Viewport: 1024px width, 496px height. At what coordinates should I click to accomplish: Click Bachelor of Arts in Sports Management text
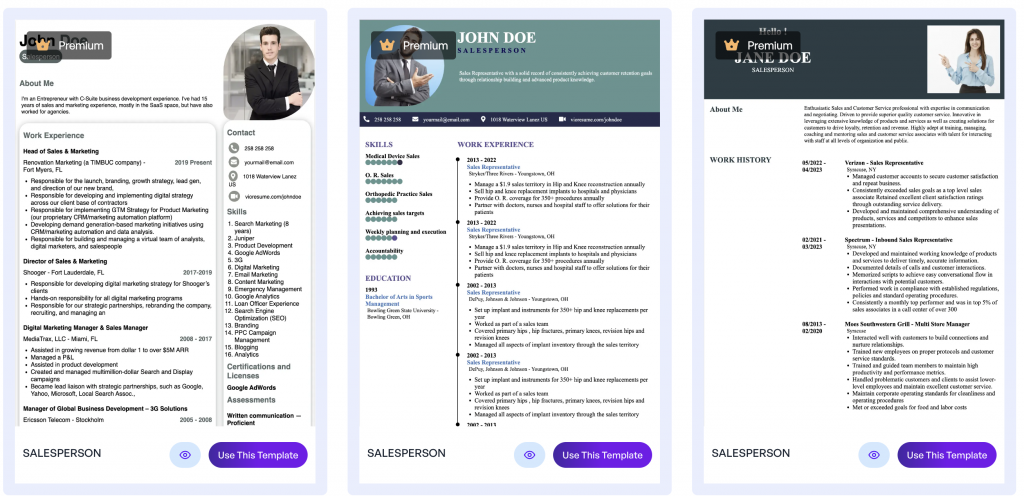[398, 300]
